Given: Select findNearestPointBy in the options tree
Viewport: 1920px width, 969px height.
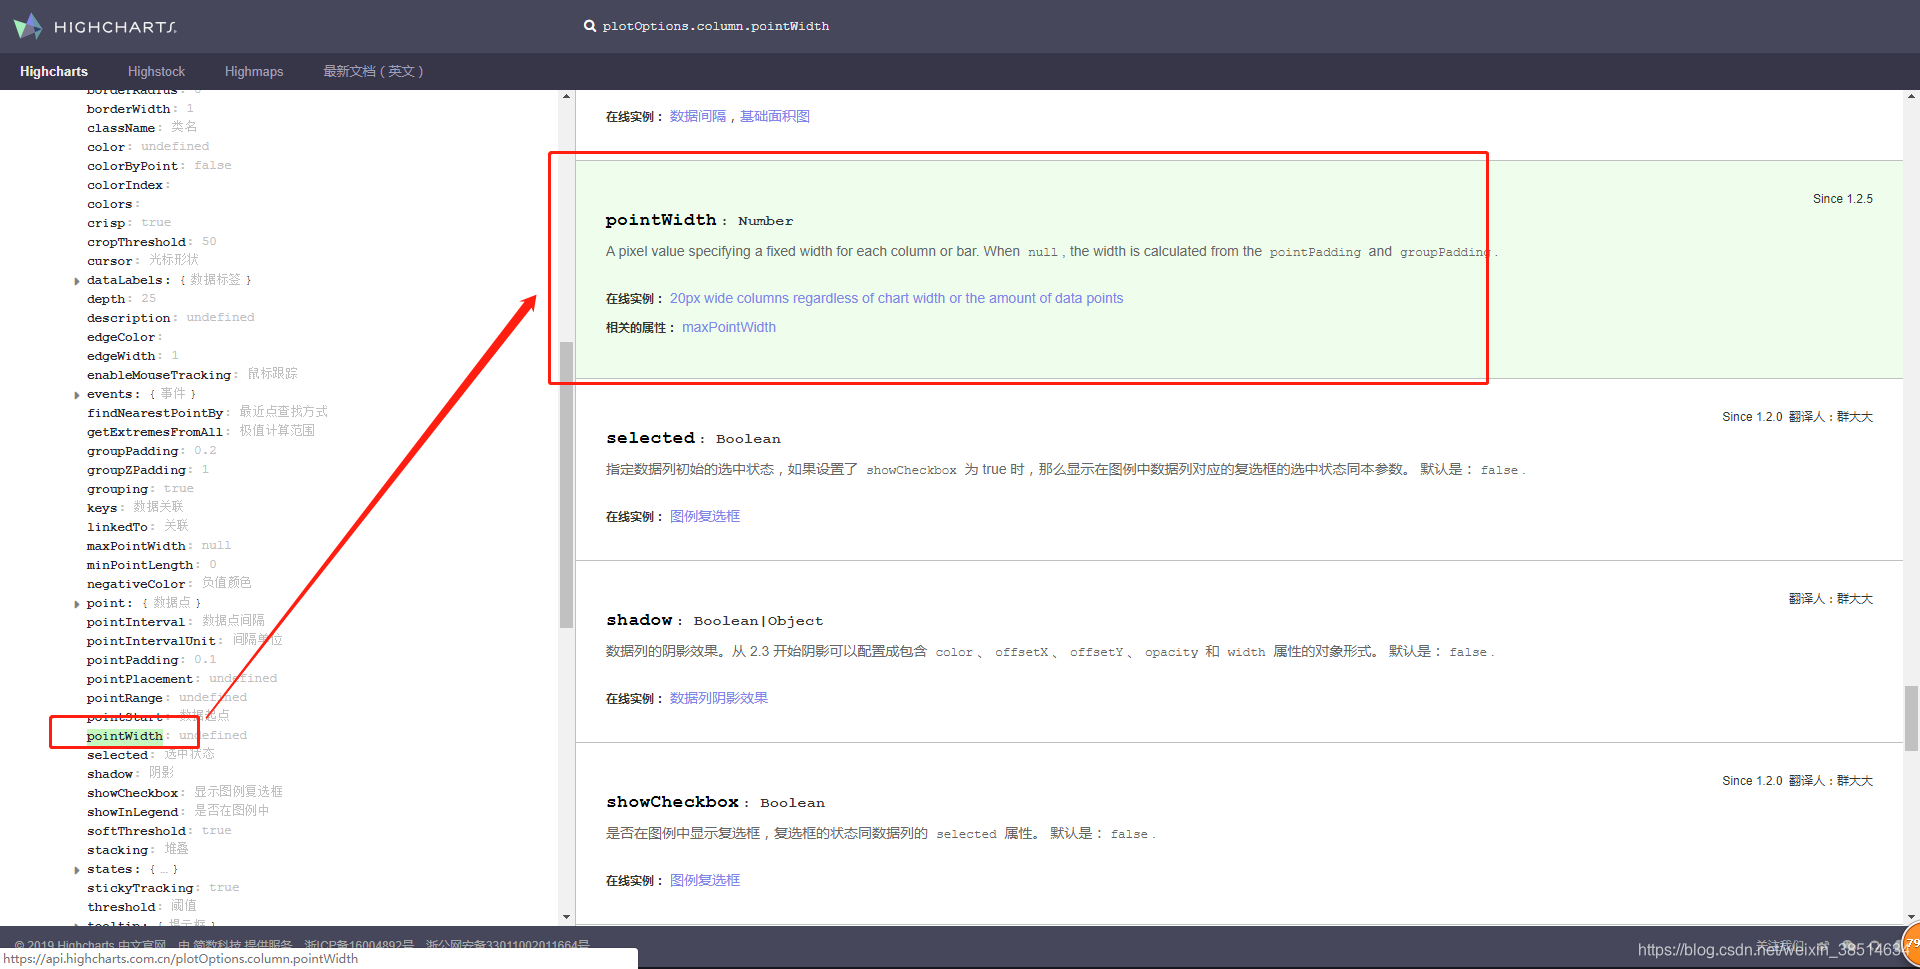Looking at the screenshot, I should click(155, 413).
